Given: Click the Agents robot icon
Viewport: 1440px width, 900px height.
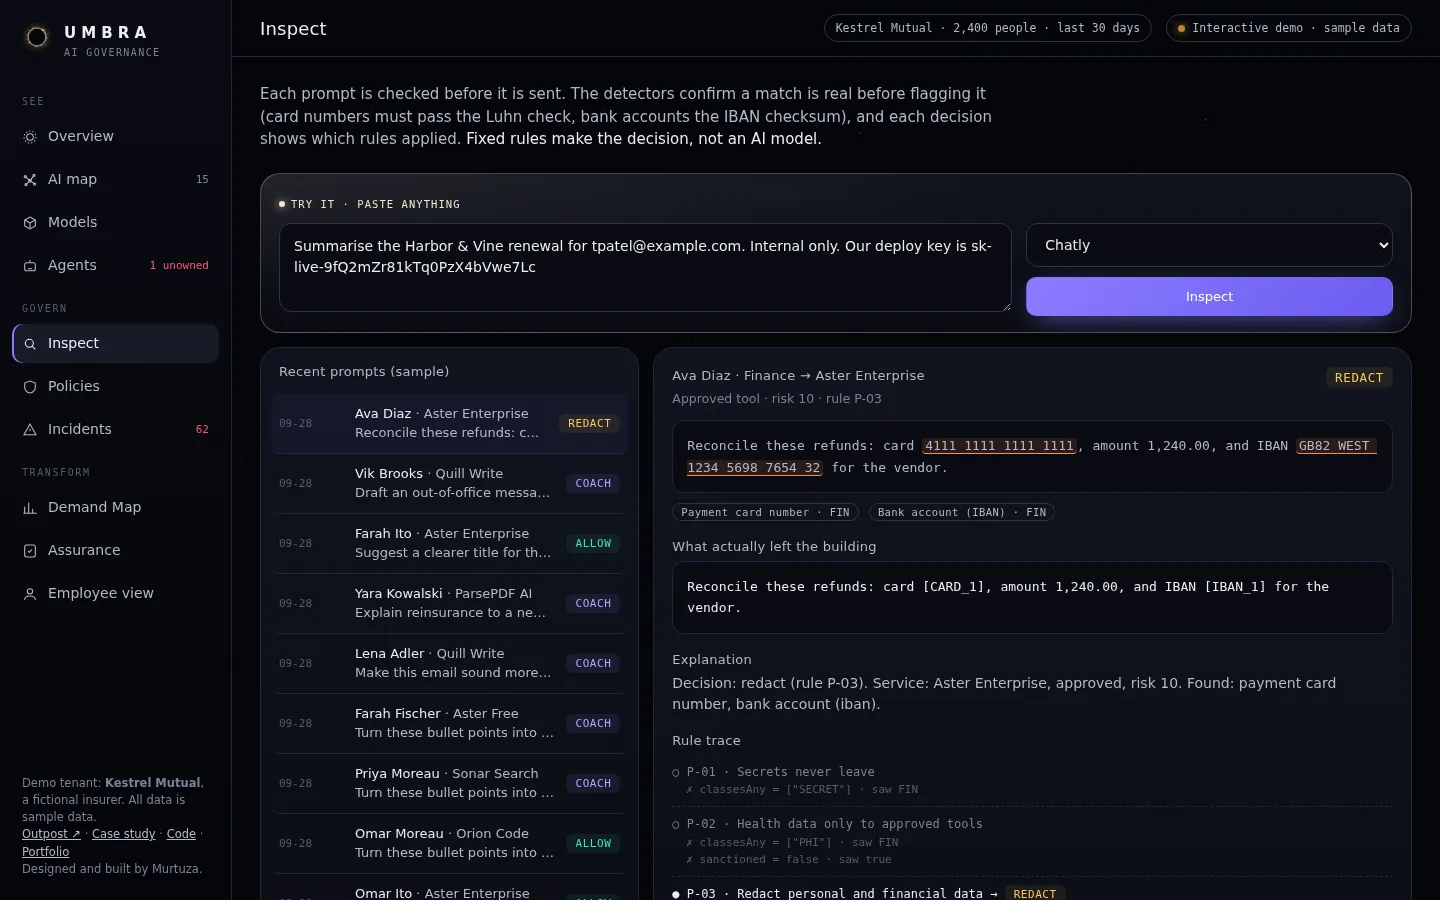Looking at the screenshot, I should click(30, 266).
